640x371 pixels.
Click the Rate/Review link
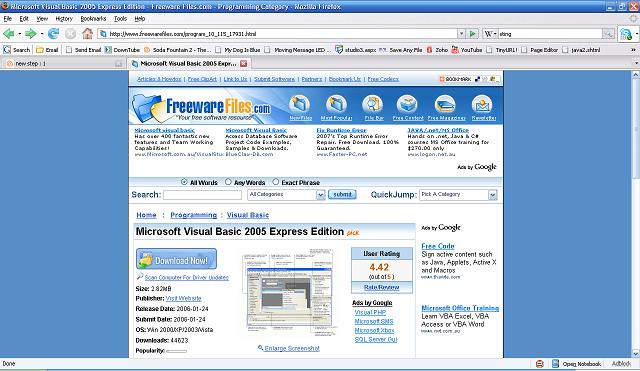point(382,287)
